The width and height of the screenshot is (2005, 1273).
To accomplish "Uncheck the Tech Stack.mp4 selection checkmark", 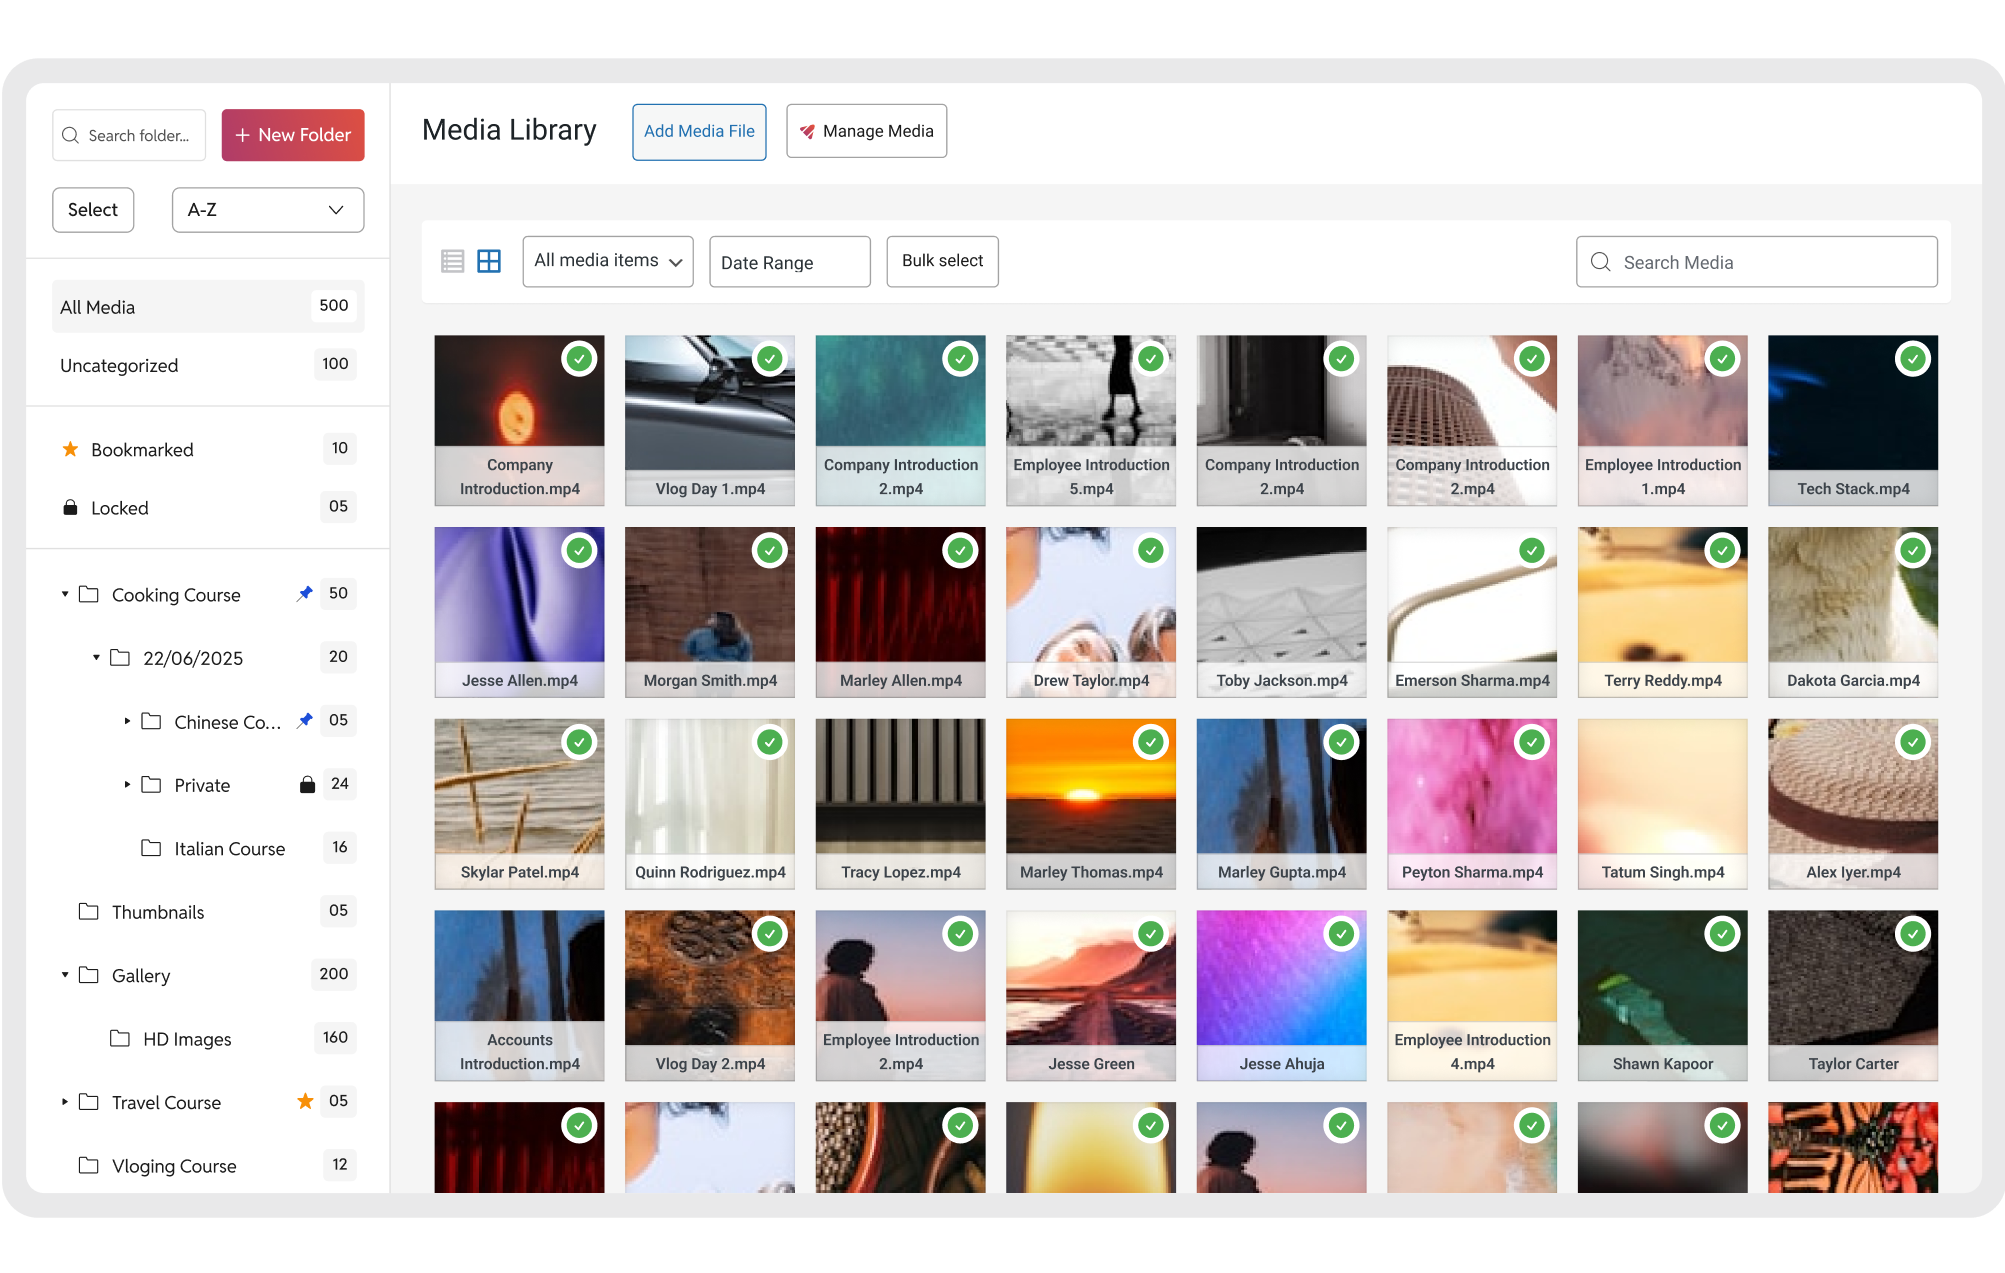I will point(1912,359).
